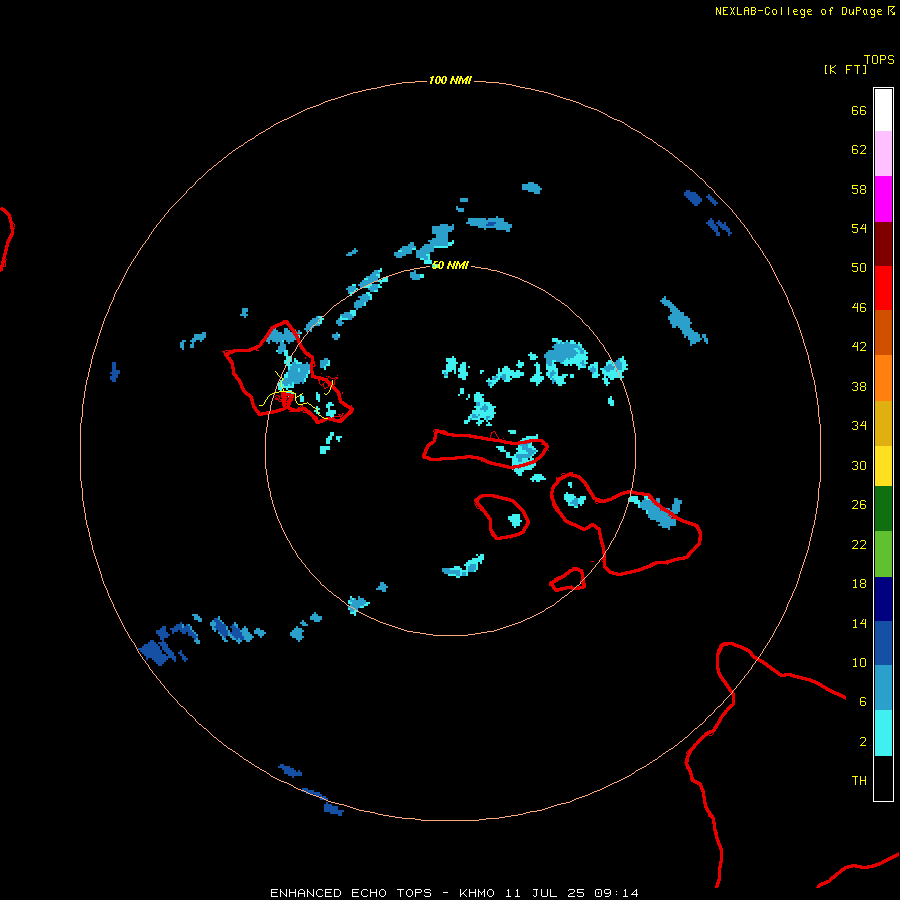Viewport: 900px width, 900px height.
Task: Click the 66 legend value
Action: click(x=859, y=110)
